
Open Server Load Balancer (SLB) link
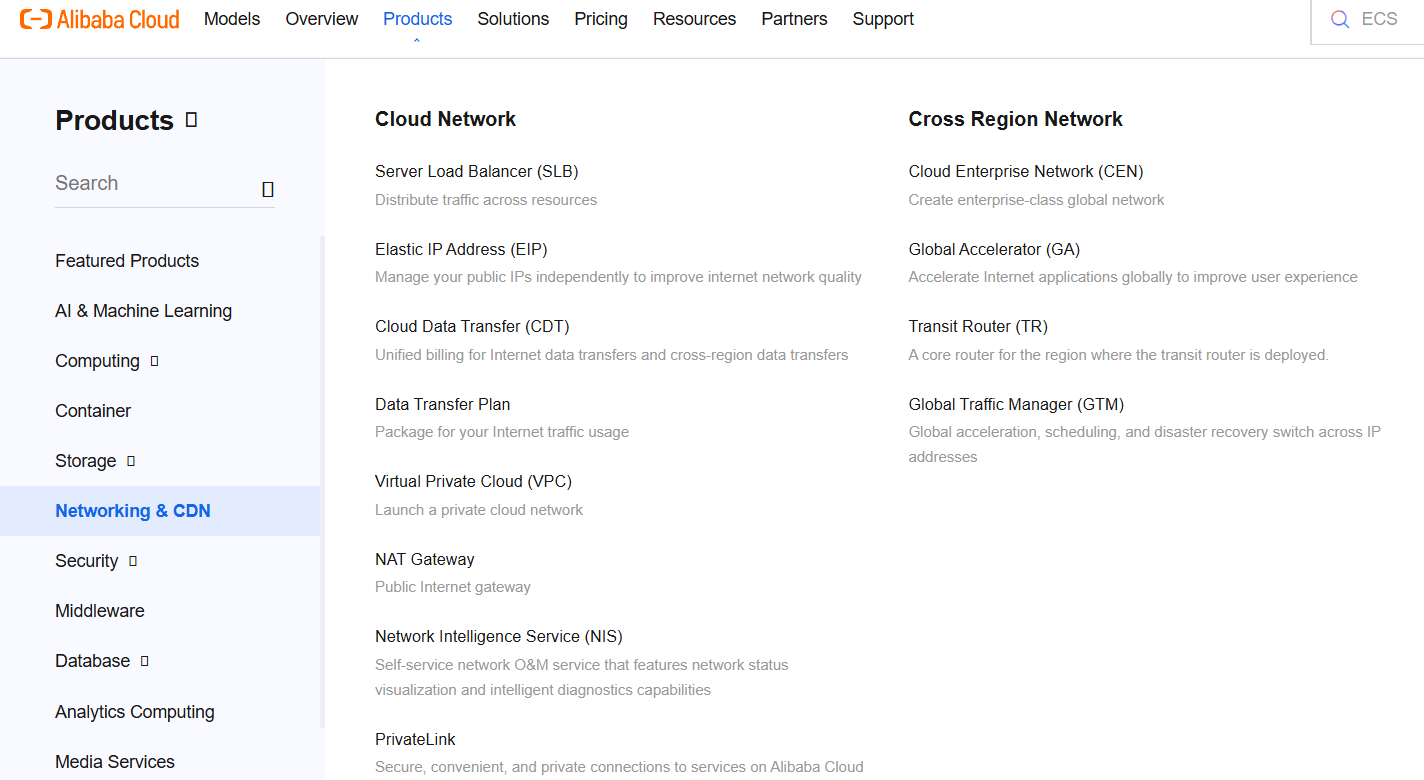(x=477, y=172)
